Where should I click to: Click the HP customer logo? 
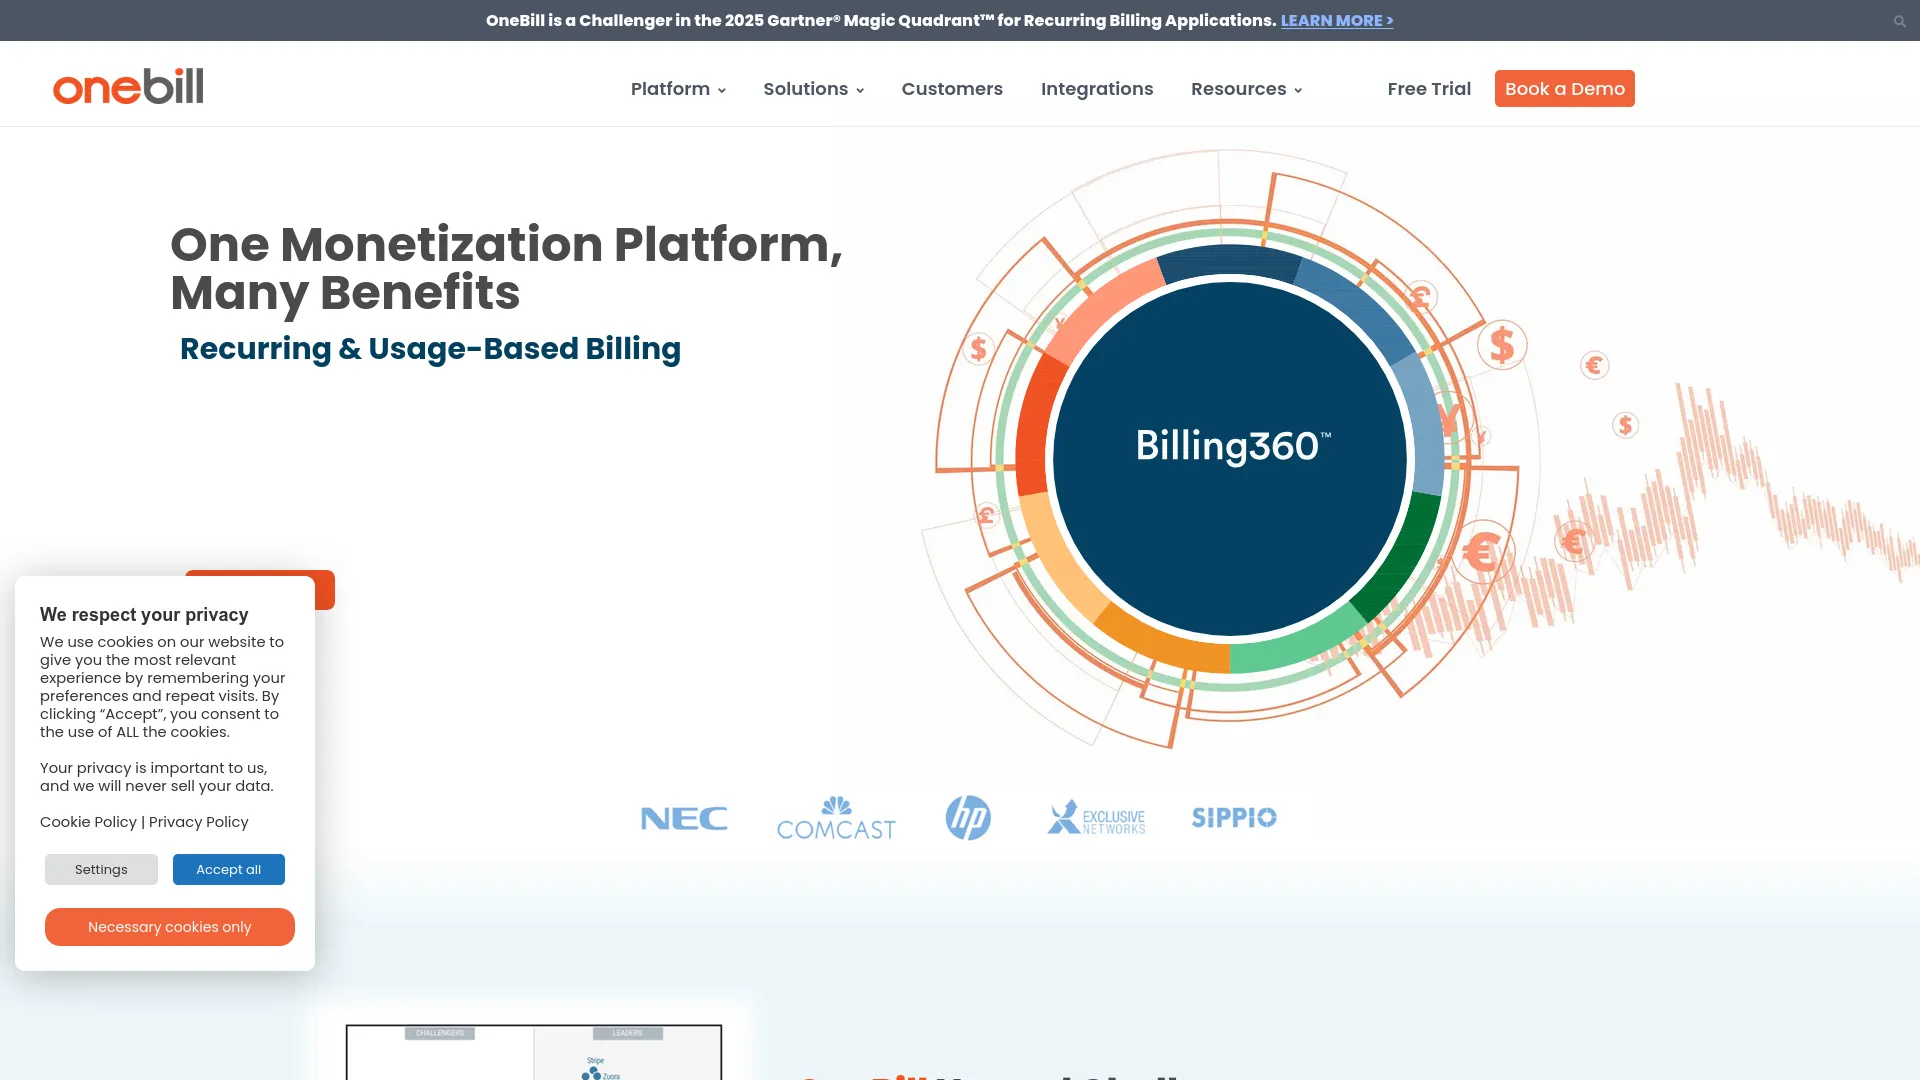[968, 818]
